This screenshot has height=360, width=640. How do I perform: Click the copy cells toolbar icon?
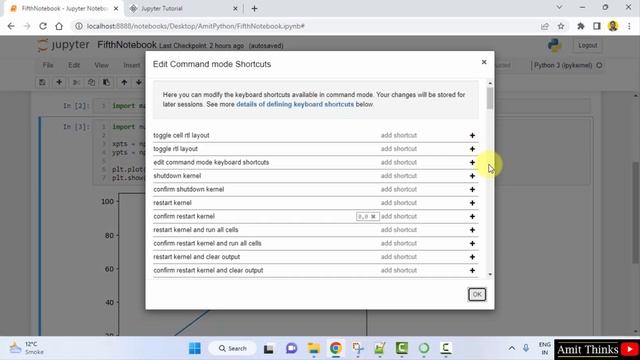(x=91, y=82)
